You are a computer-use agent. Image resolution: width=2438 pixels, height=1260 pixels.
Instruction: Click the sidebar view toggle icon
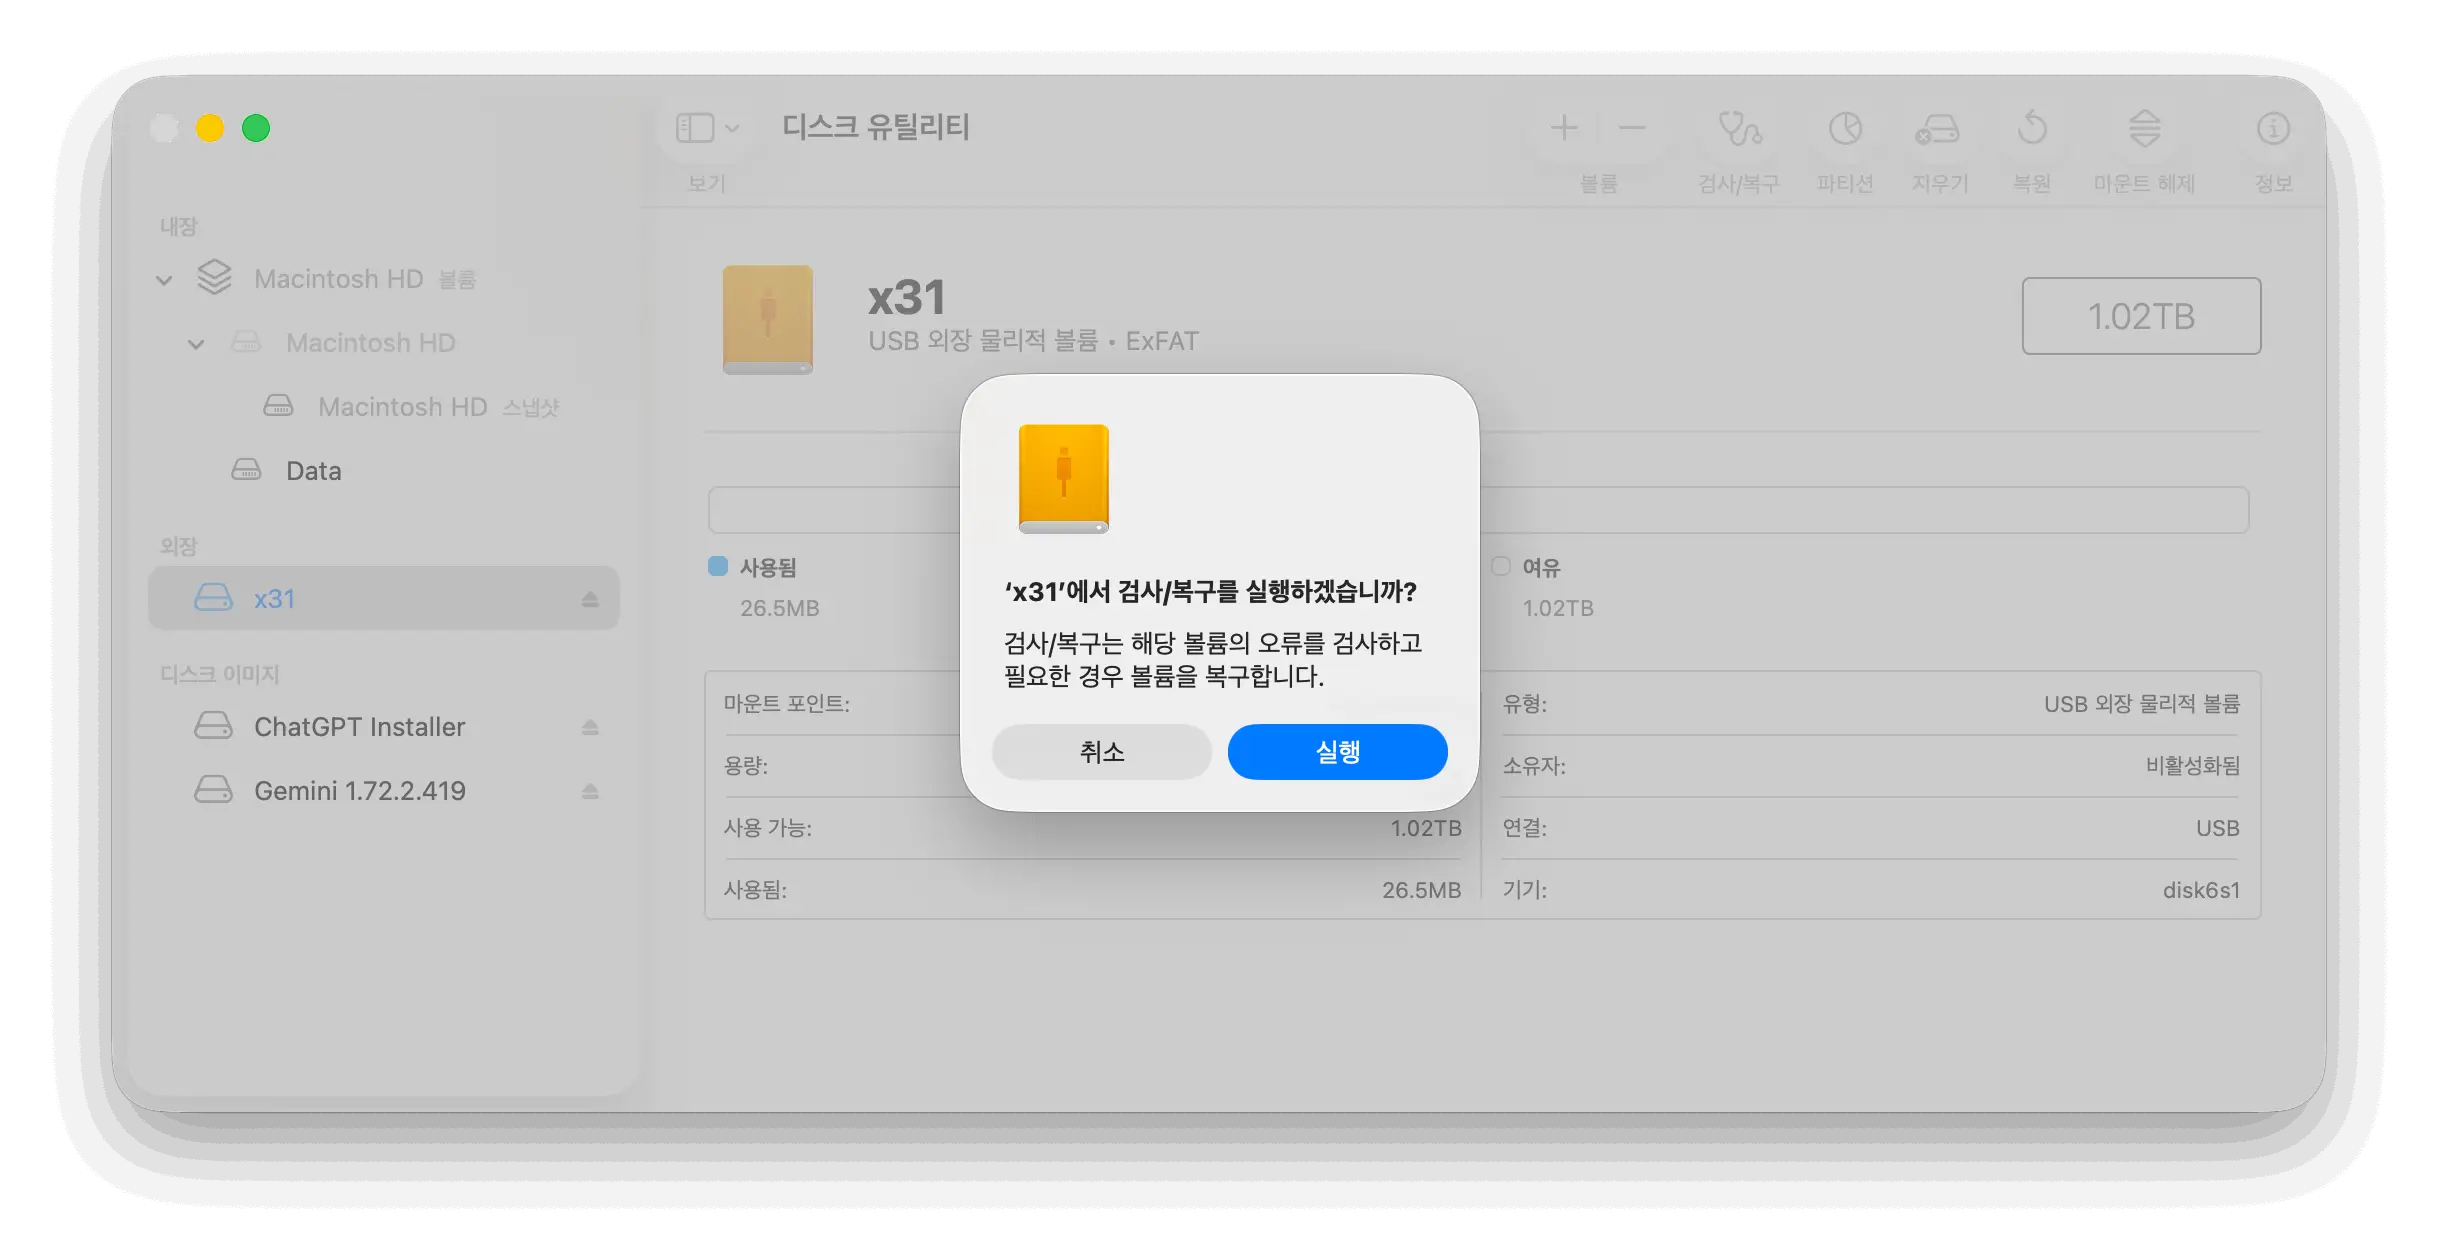tap(695, 128)
